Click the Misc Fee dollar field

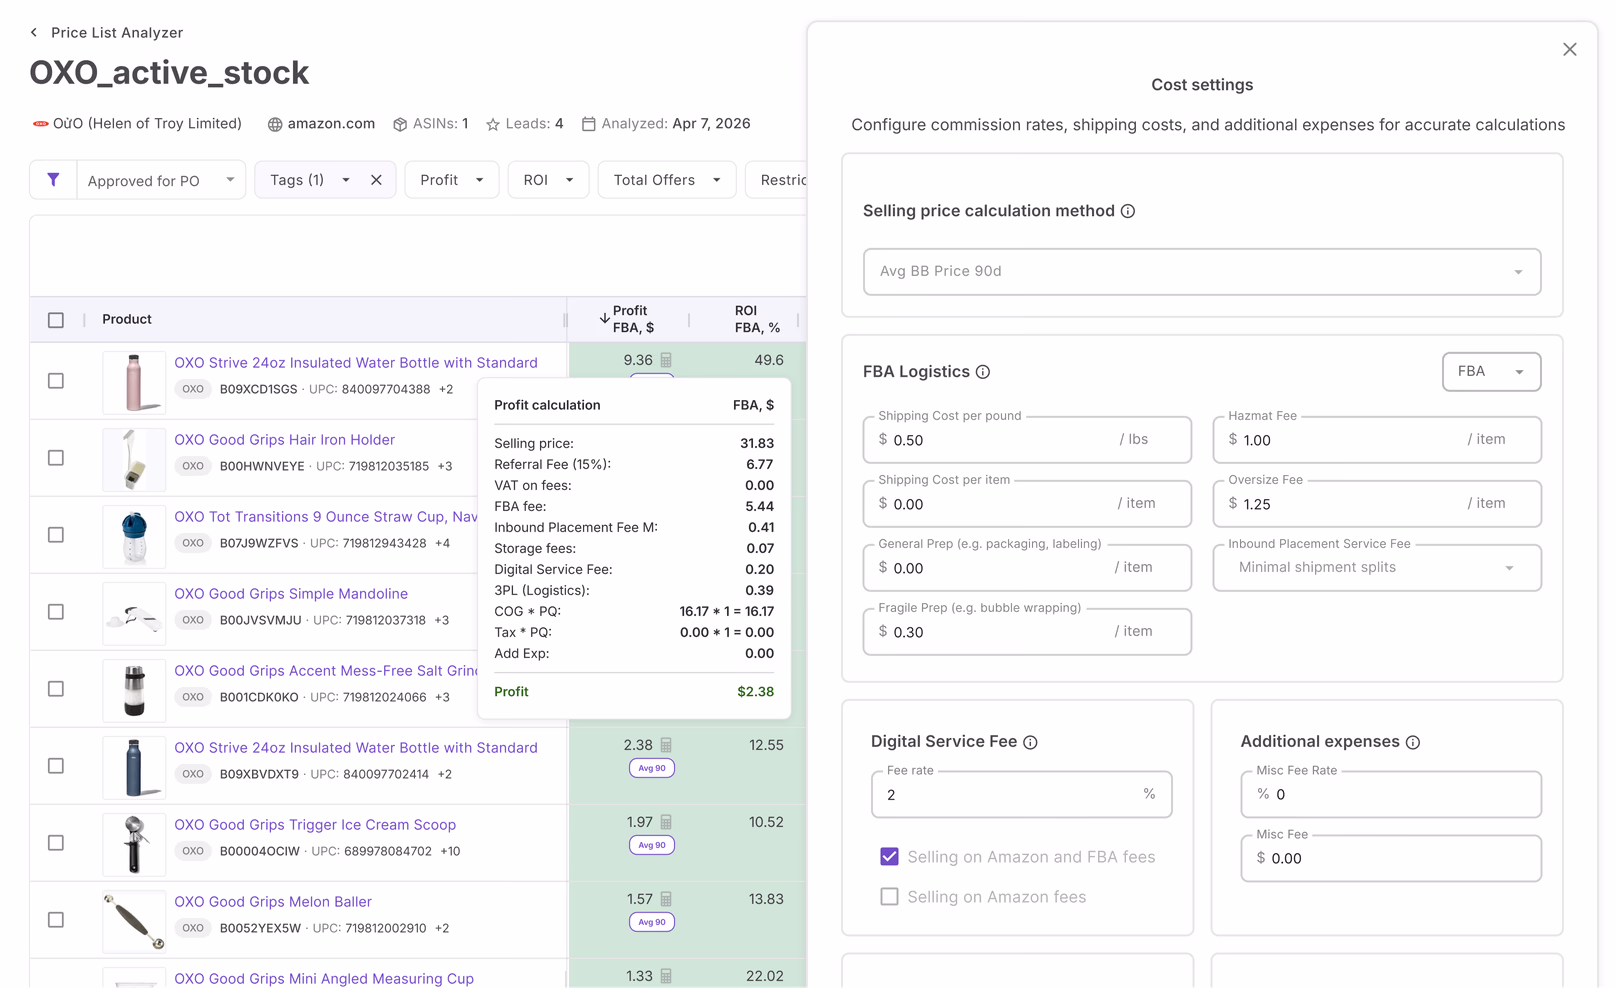pos(1391,859)
